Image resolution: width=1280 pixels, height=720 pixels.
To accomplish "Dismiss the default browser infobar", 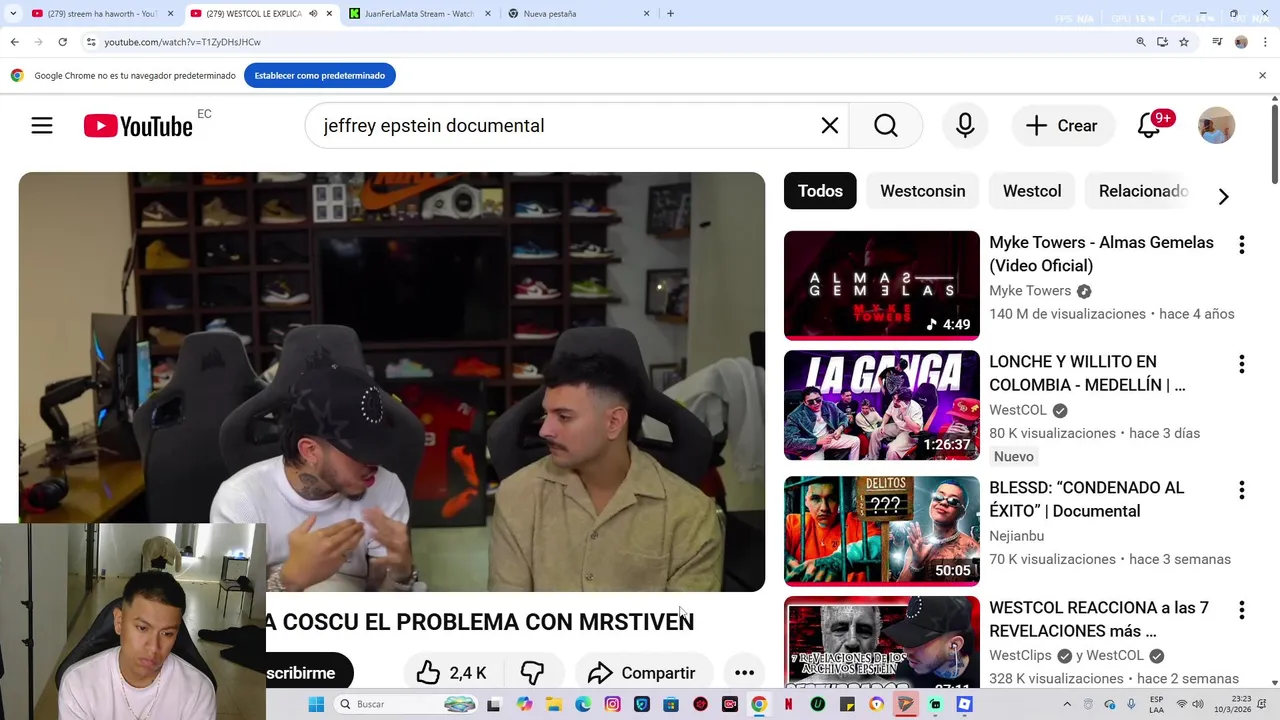I will pos(1262,75).
